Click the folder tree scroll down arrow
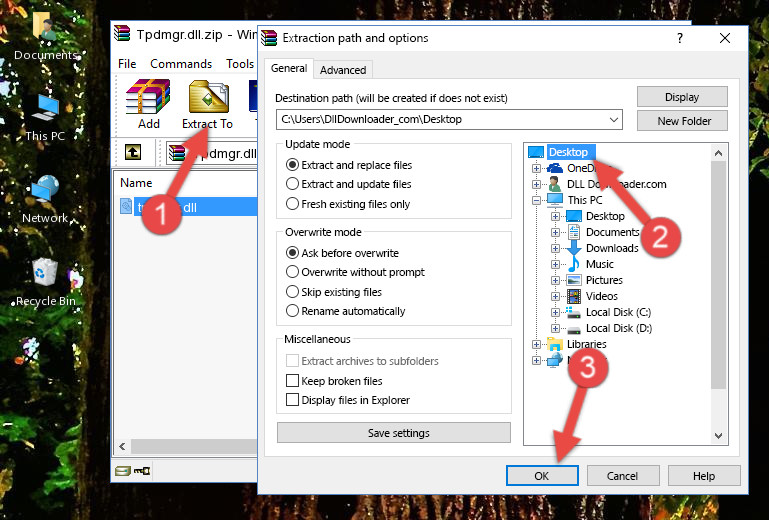Image resolution: width=769 pixels, height=520 pixels. tap(718, 435)
